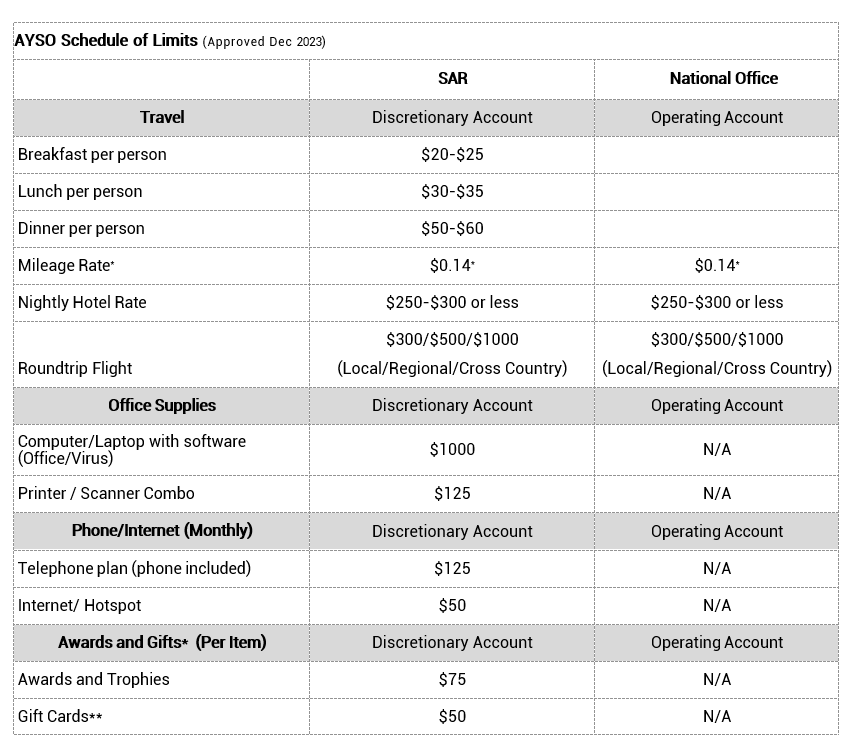Click the Awards and Gifts section header
Viewport: 853px width, 741px height.
coord(162,642)
